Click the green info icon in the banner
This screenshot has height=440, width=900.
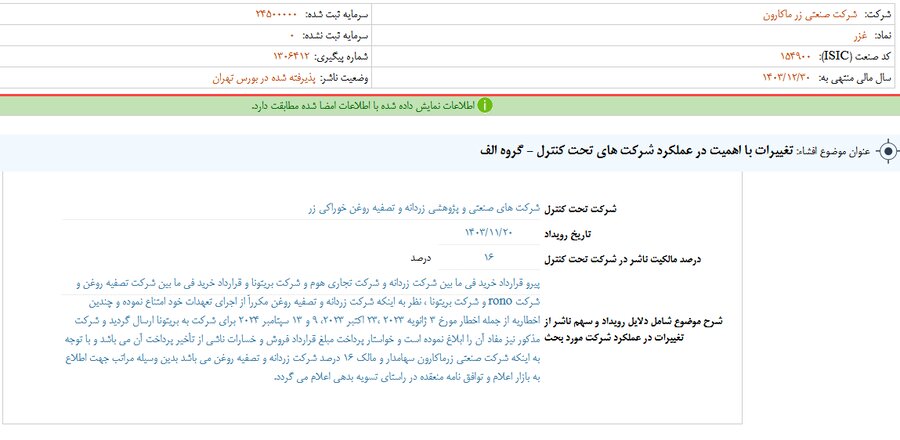(x=485, y=105)
